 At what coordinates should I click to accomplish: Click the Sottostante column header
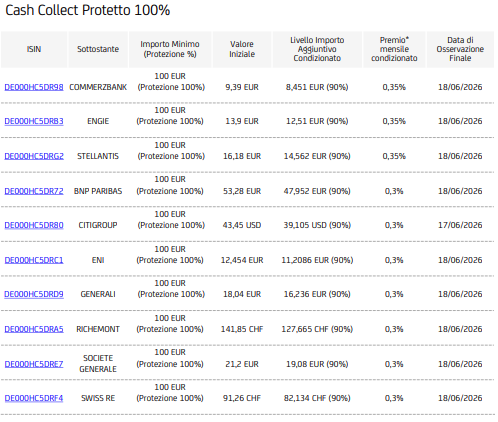98,49
